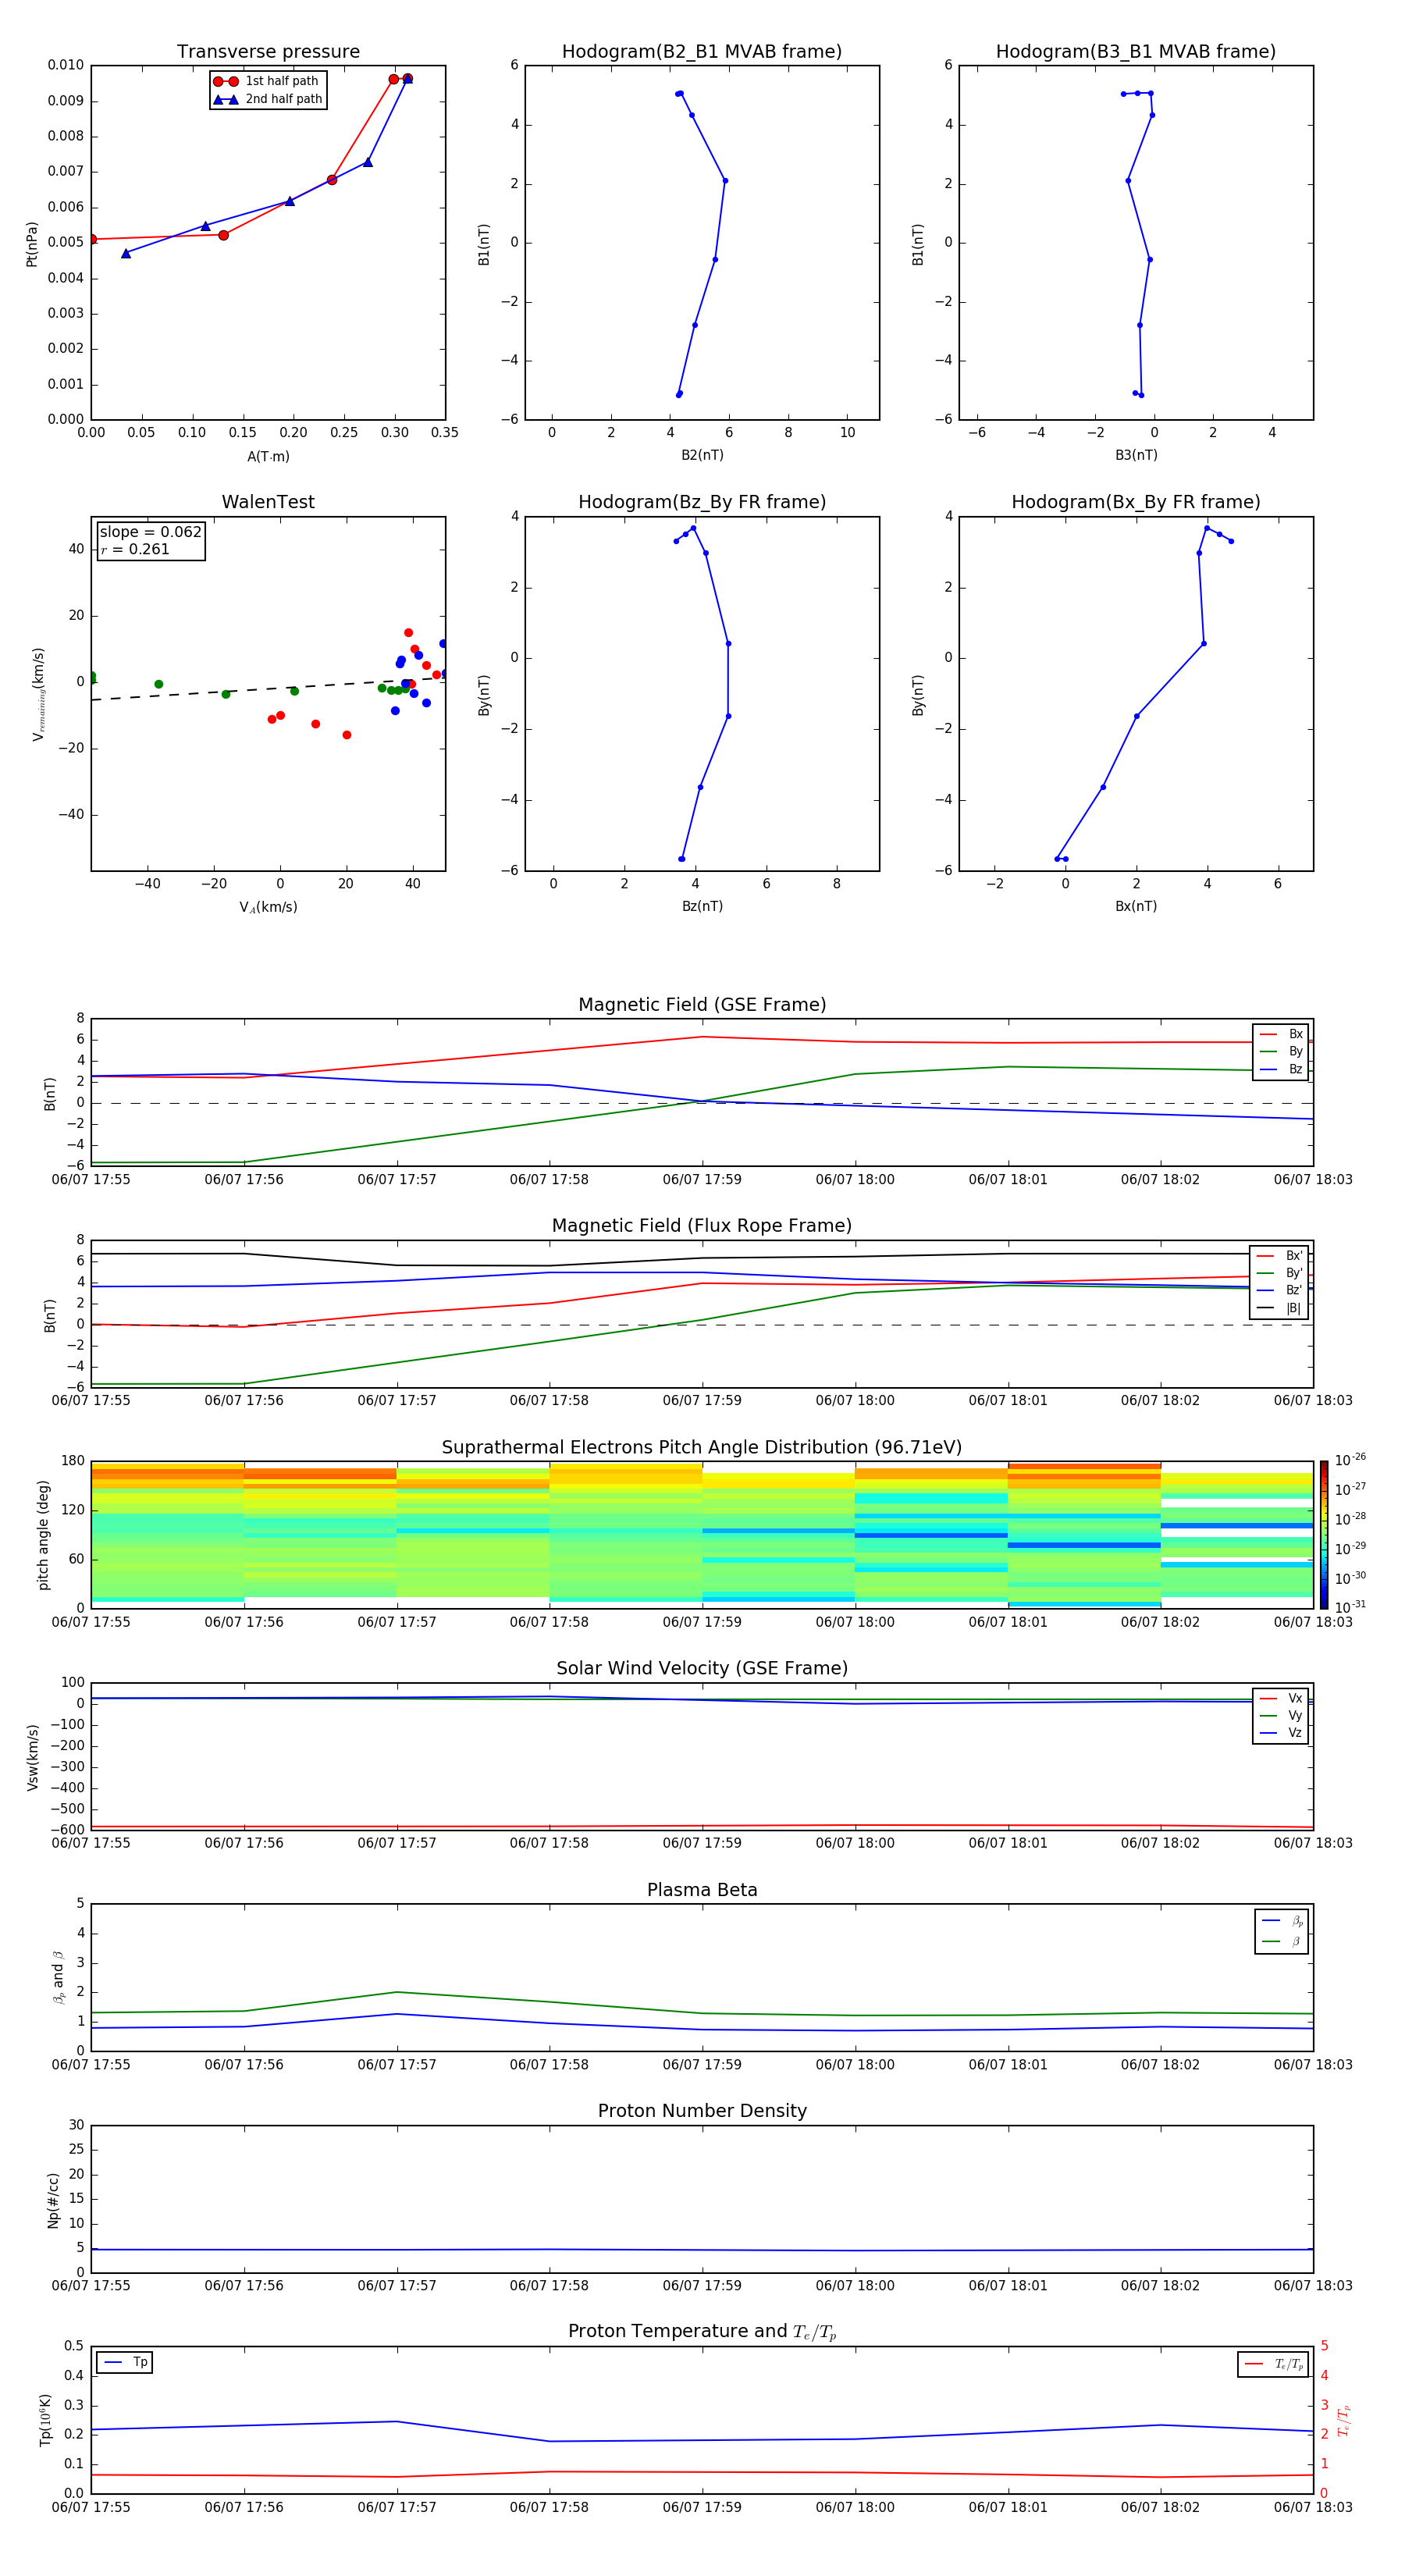
Task: Select the "r = 0.261" annotation text
Action: 135,549
